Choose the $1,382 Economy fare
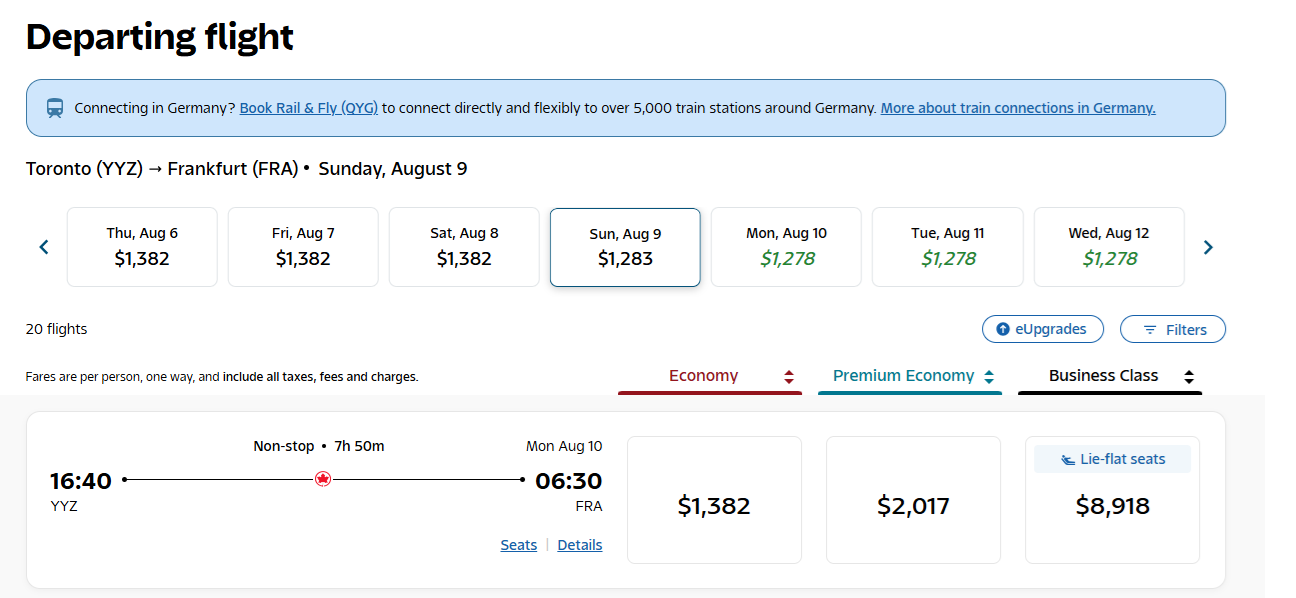1296x598 pixels. pos(714,500)
